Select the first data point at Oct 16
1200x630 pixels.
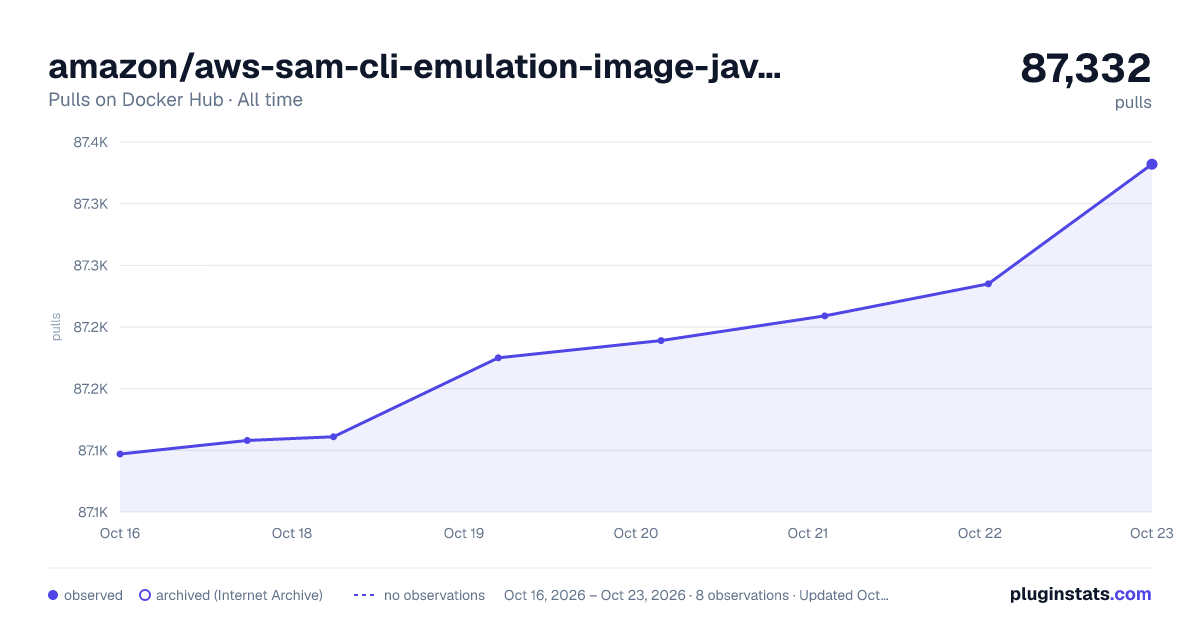tap(120, 454)
